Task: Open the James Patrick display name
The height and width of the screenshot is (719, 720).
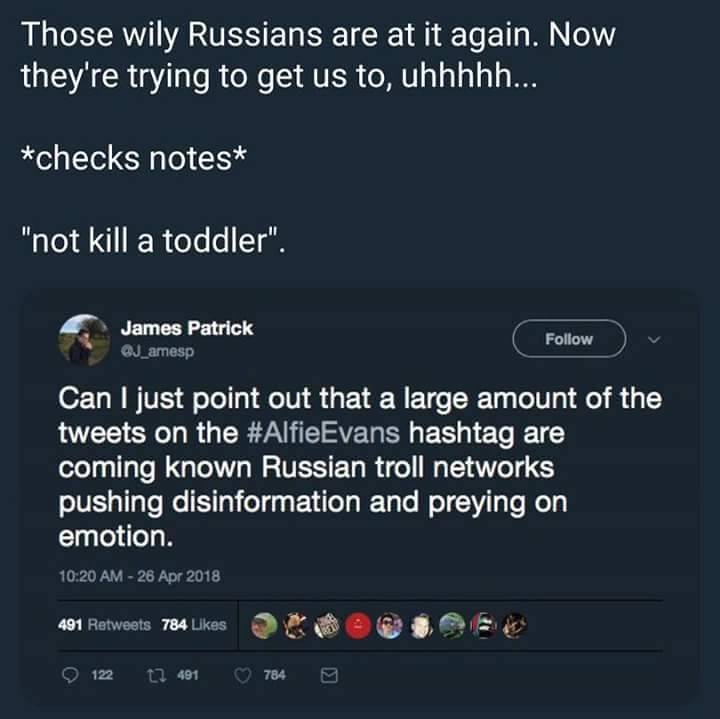Action: point(187,328)
